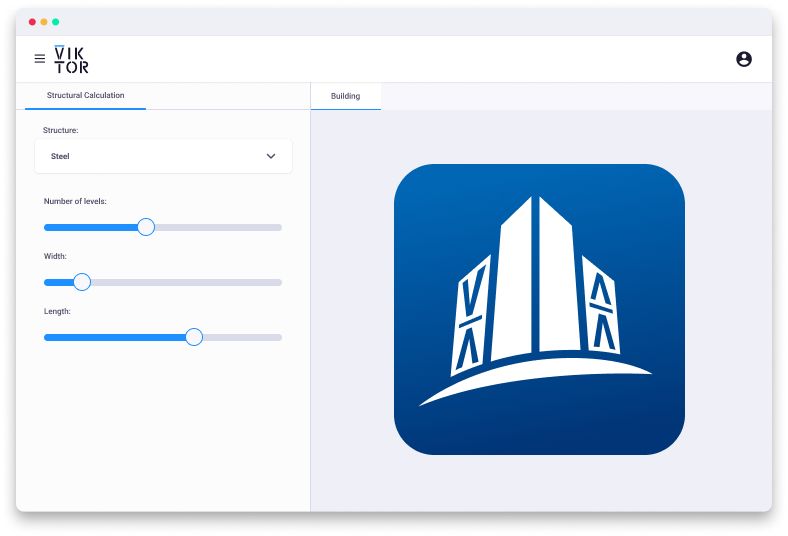Image resolution: width=788 pixels, height=536 pixels.
Task: Close the window with the red button
Action: click(x=32, y=22)
